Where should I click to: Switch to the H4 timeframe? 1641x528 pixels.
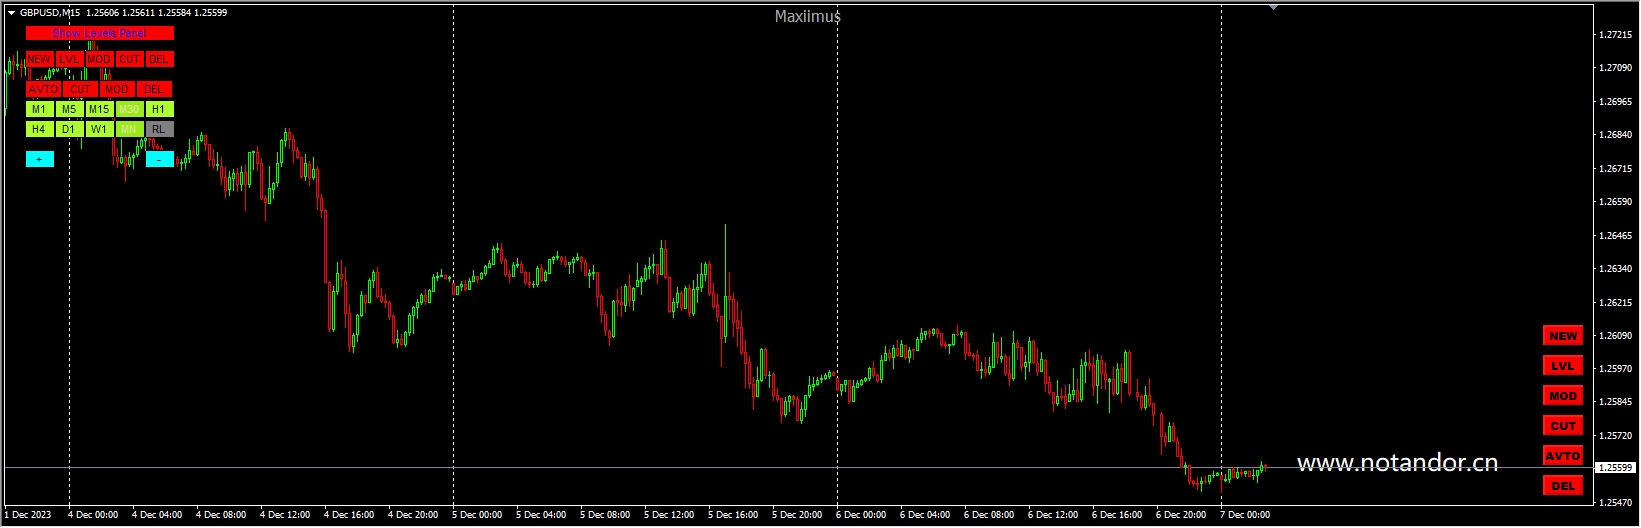pos(39,129)
